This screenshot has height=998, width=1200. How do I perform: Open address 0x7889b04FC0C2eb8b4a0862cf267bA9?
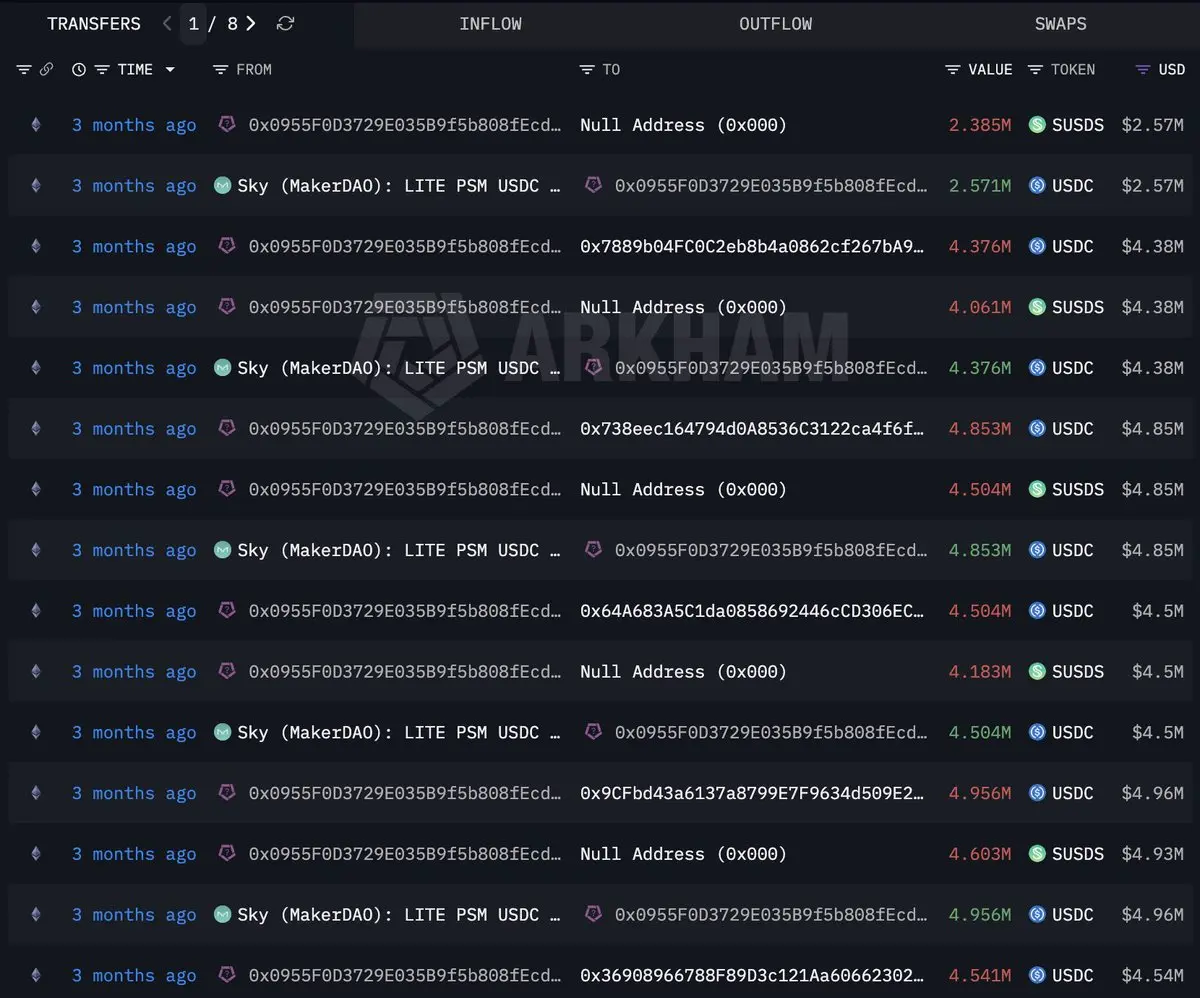[753, 247]
